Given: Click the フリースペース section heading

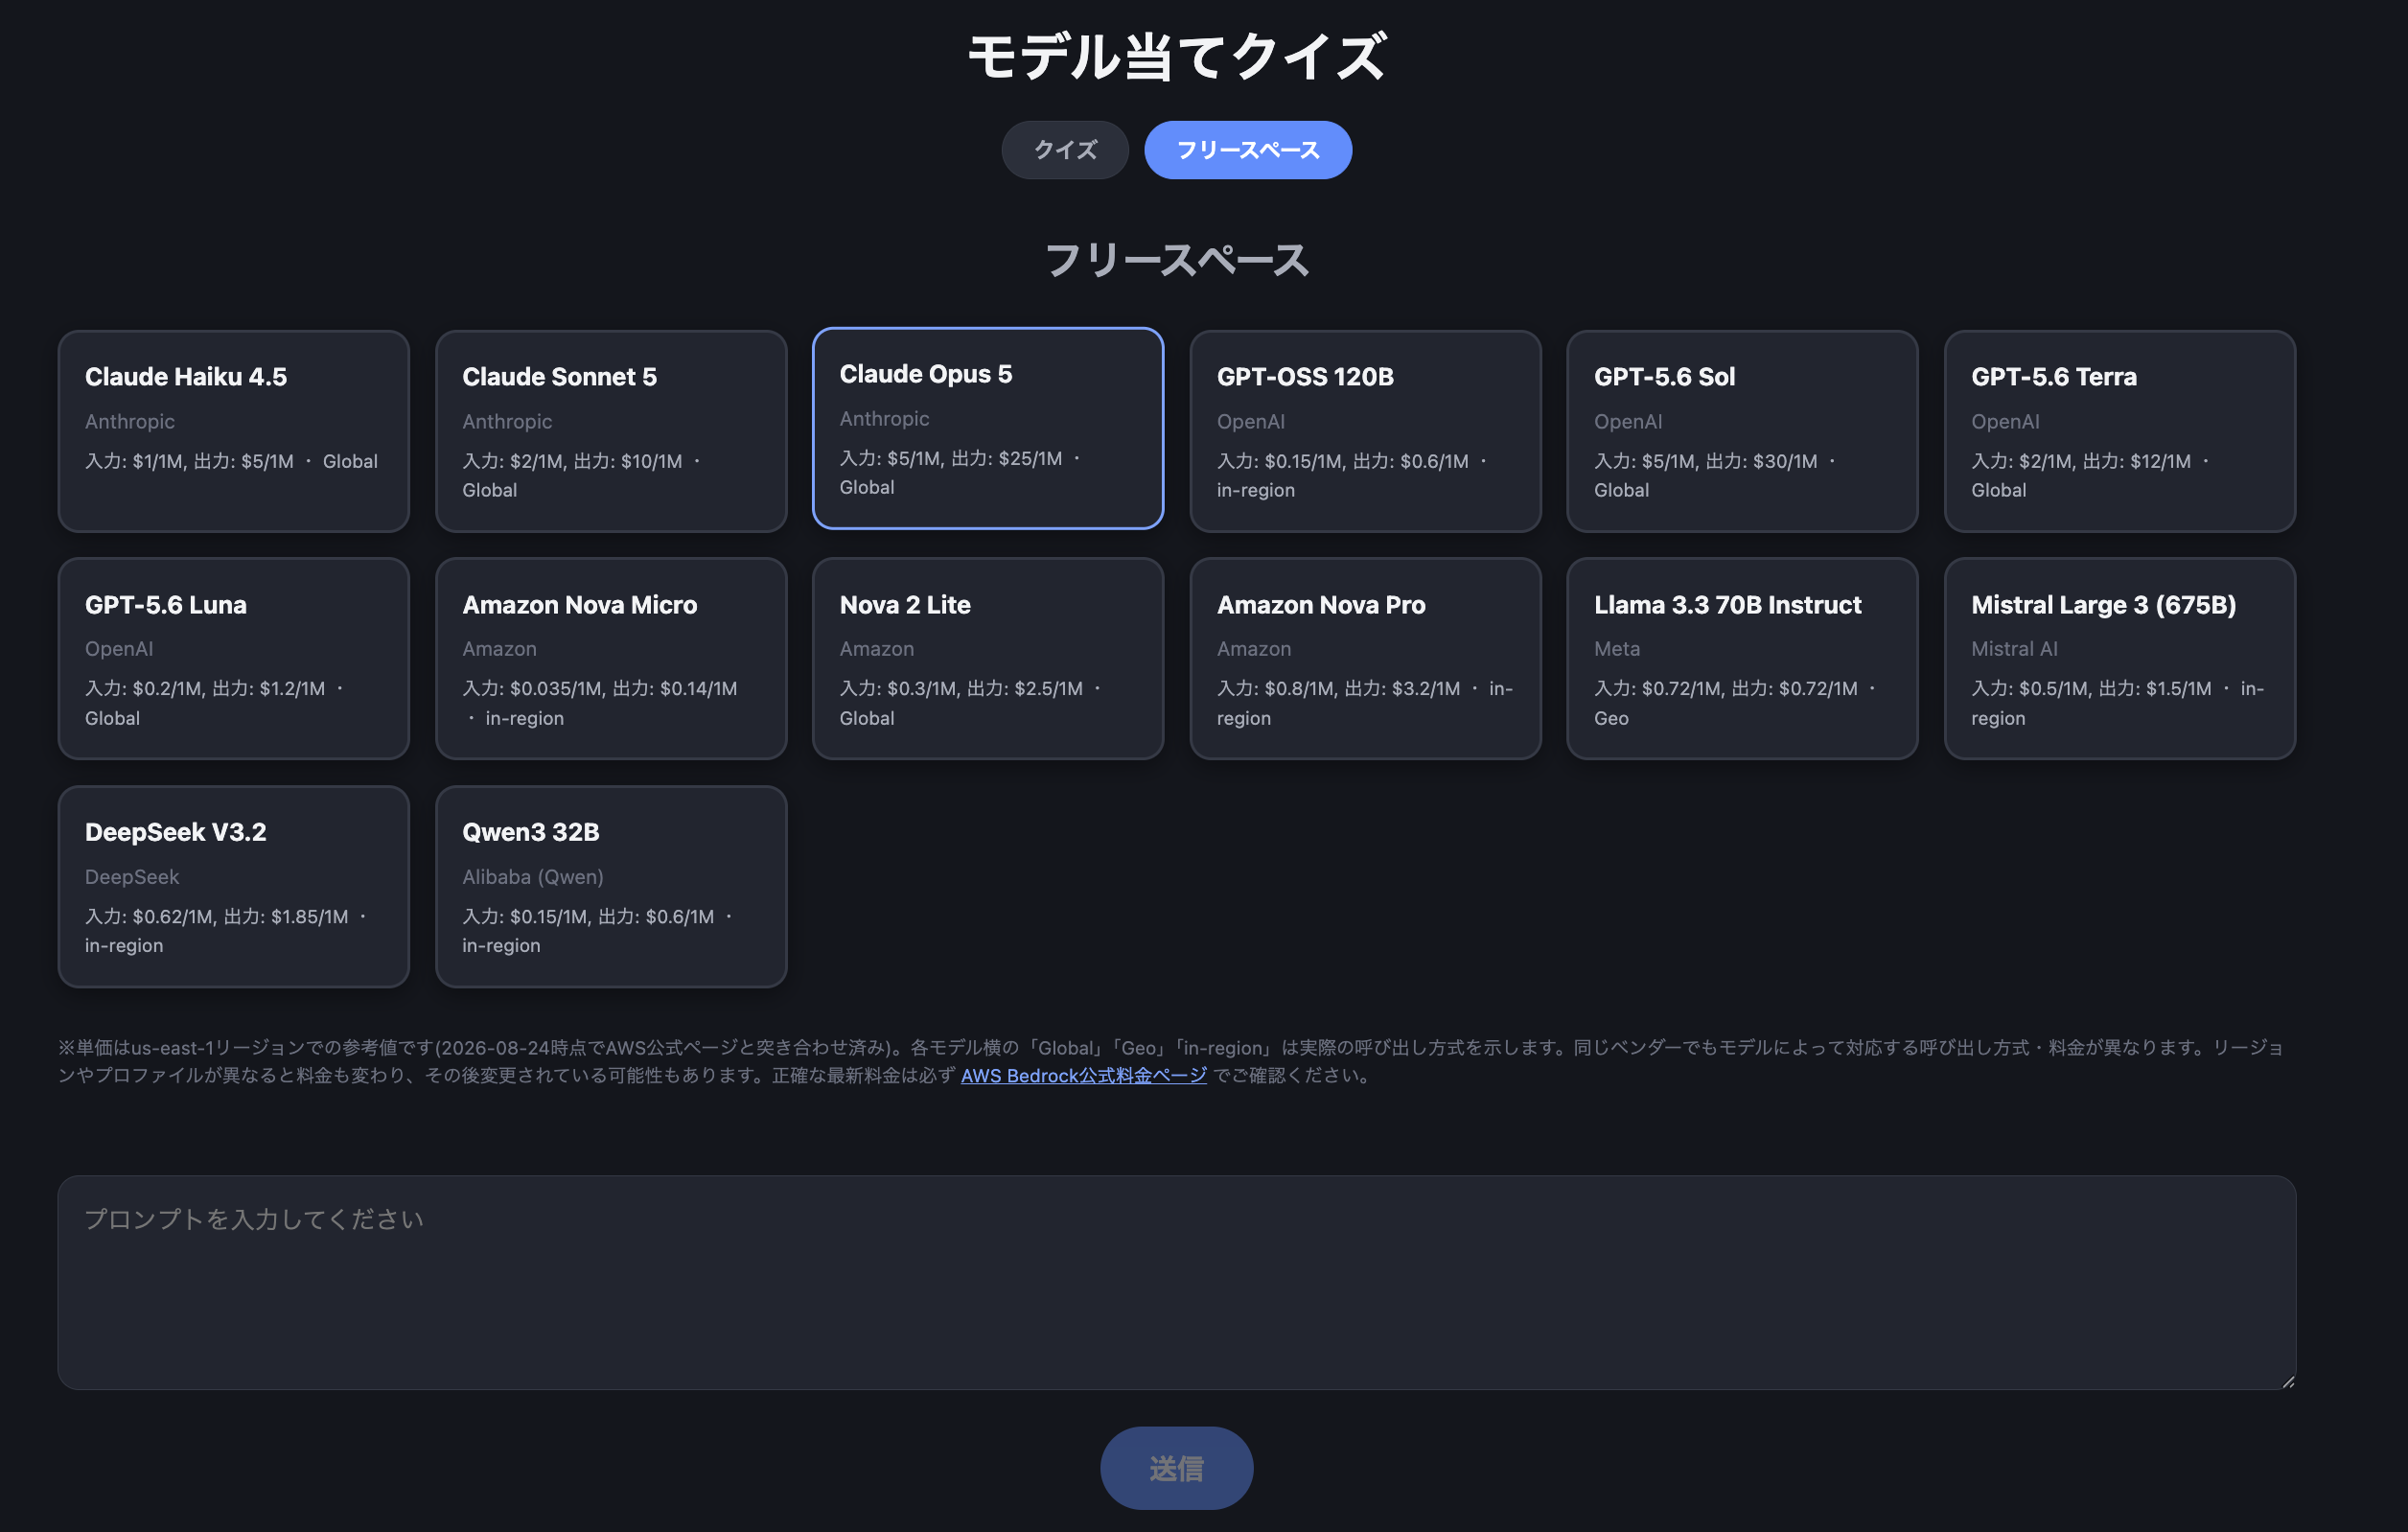Looking at the screenshot, I should click(x=1177, y=260).
